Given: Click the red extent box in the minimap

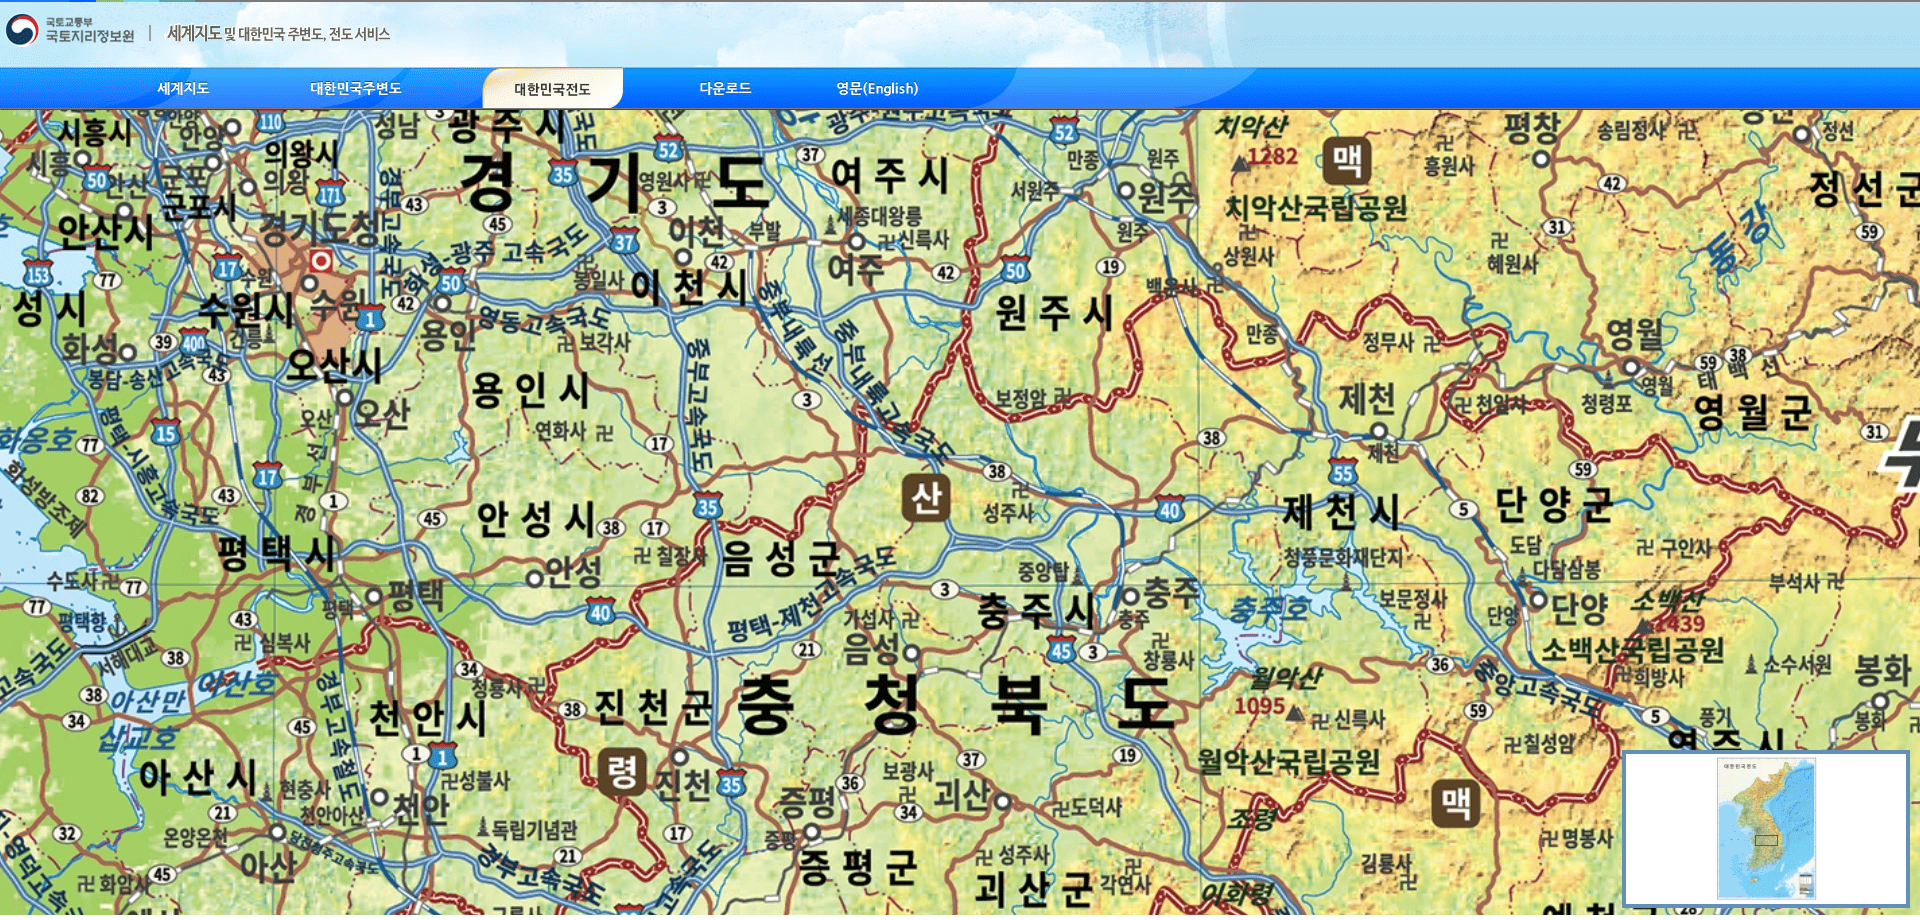Looking at the screenshot, I should 1766,840.
